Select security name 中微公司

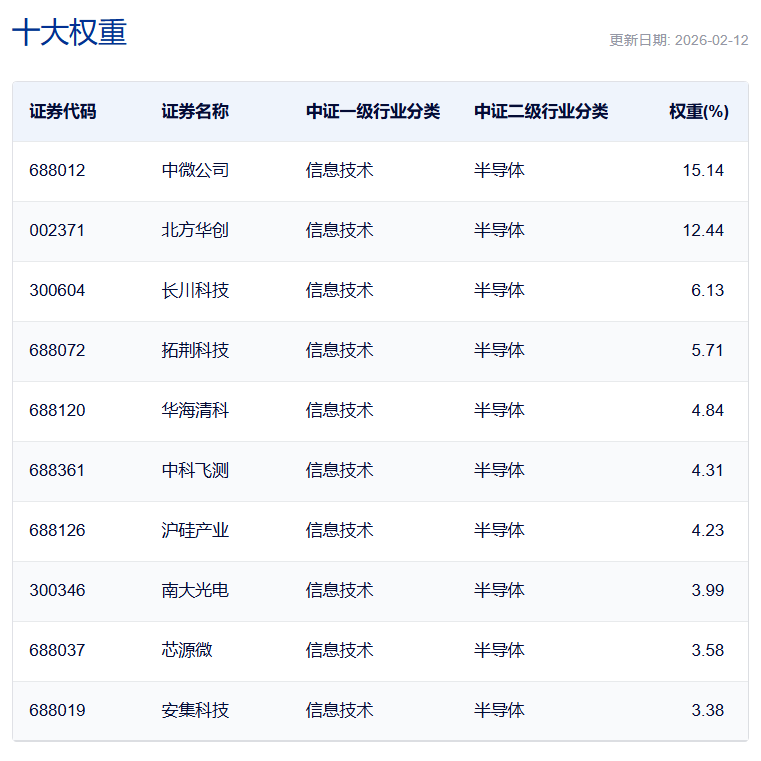195,170
